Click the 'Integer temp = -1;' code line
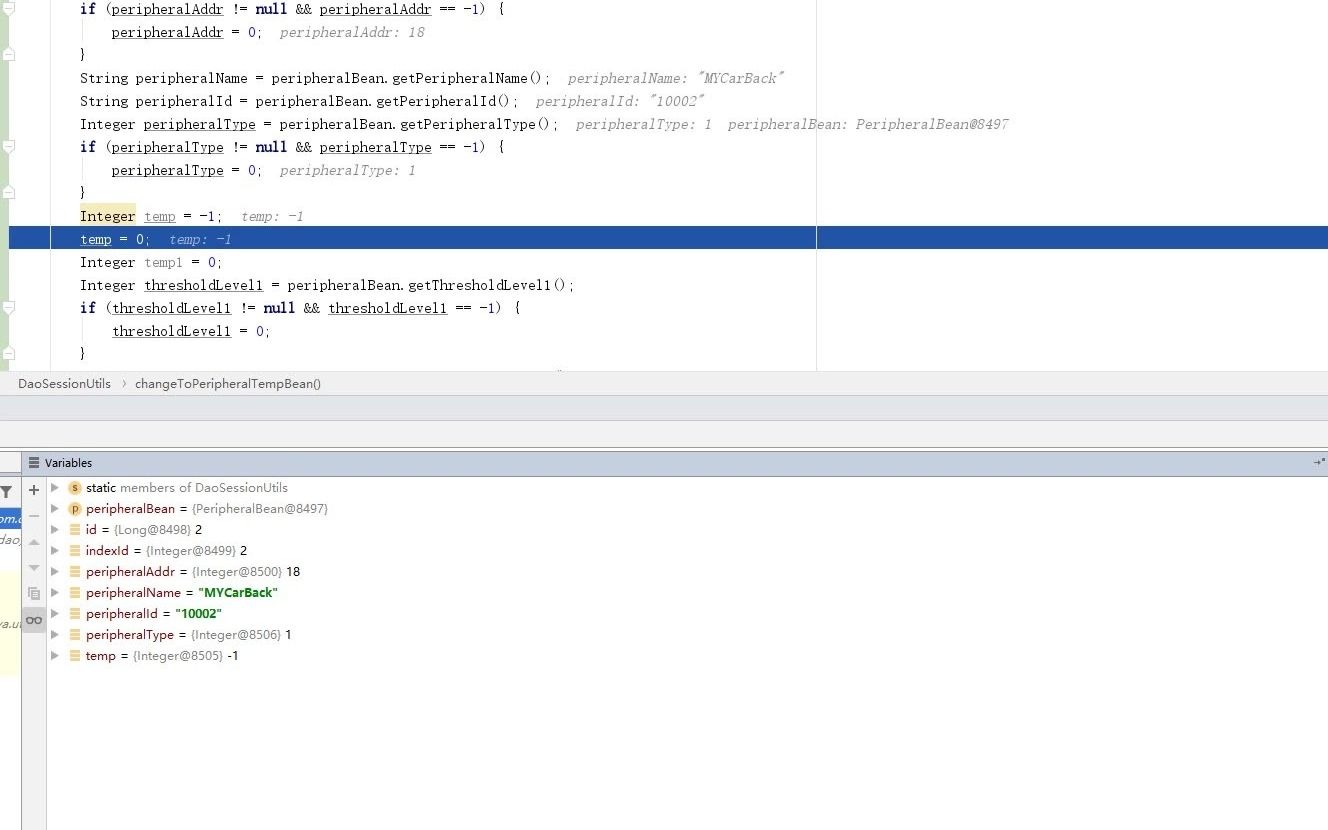Image resolution: width=1328 pixels, height=830 pixels. pos(151,216)
